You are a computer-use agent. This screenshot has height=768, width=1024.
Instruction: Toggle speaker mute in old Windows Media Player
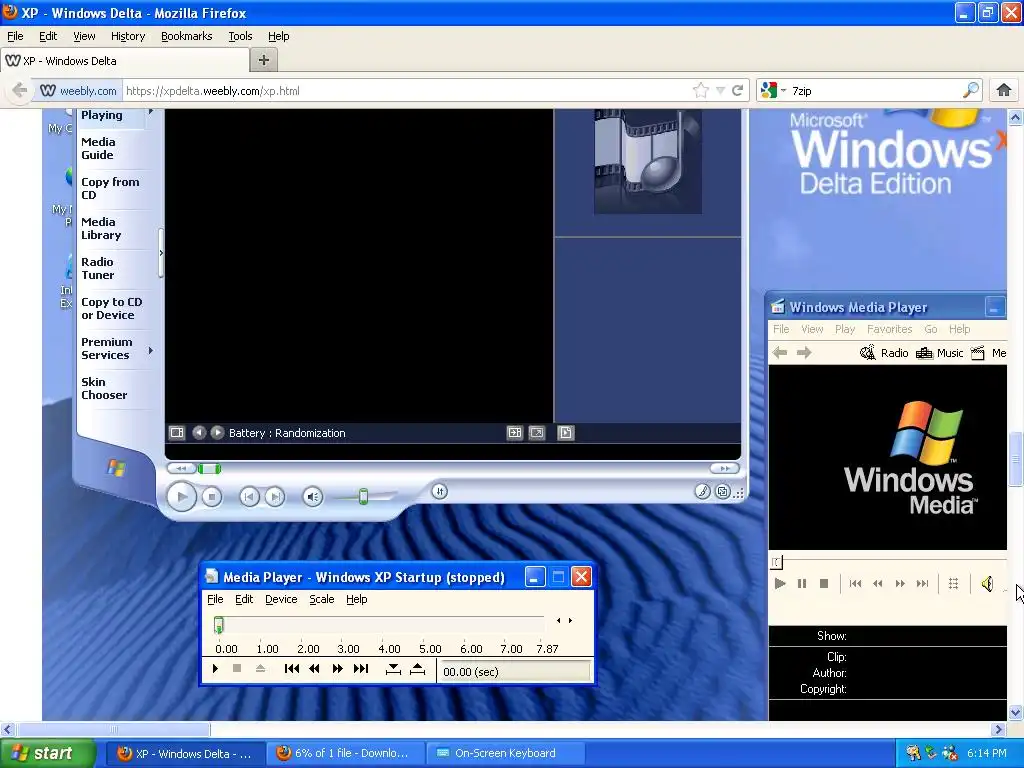(987, 584)
